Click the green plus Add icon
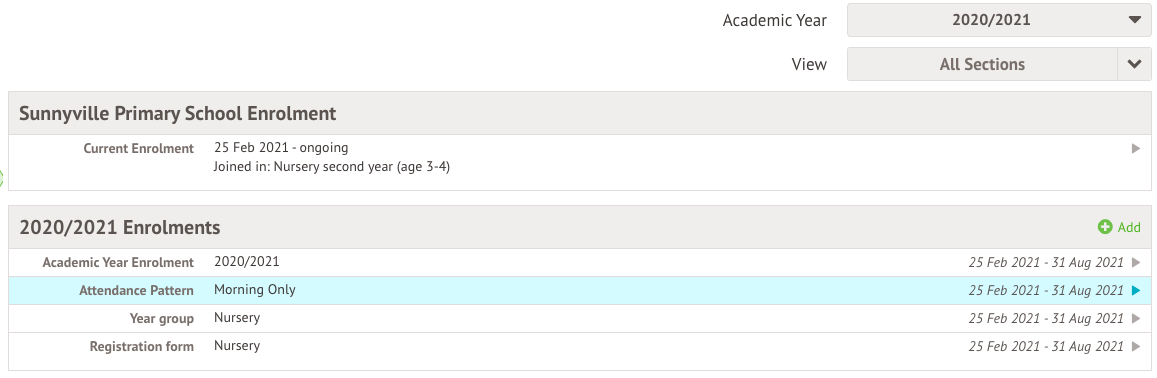The width and height of the screenshot is (1157, 378). point(1105,227)
